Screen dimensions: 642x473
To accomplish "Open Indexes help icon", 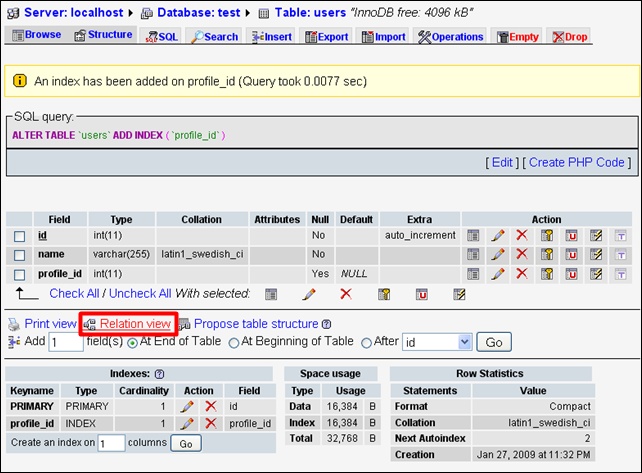I will (x=160, y=374).
